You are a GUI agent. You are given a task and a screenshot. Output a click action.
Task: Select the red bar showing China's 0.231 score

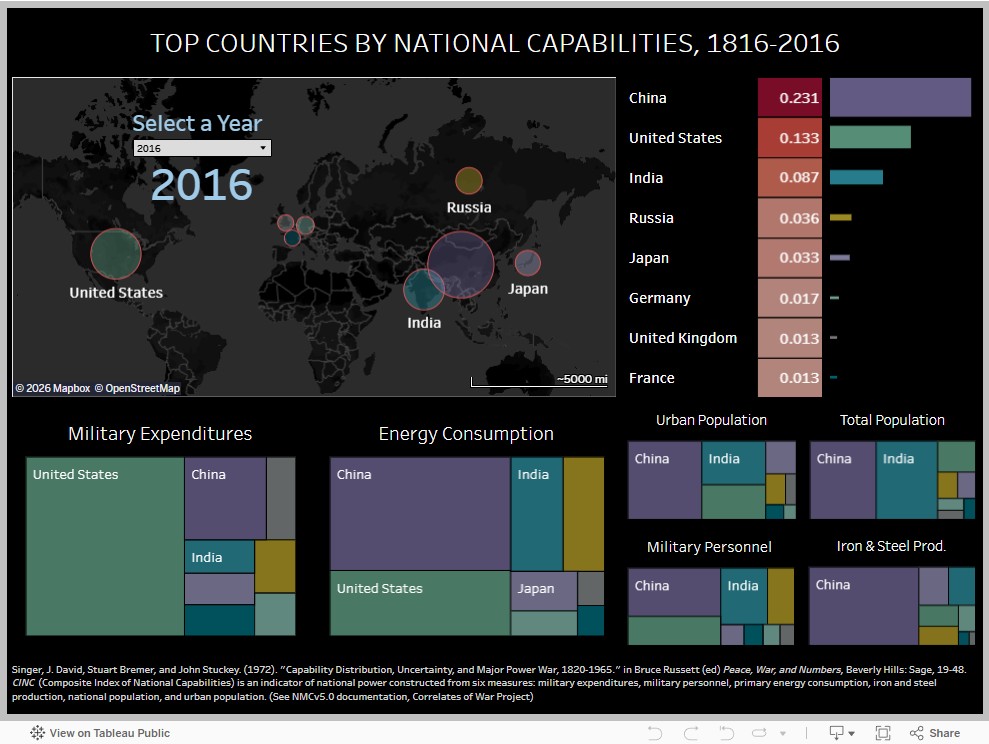790,97
